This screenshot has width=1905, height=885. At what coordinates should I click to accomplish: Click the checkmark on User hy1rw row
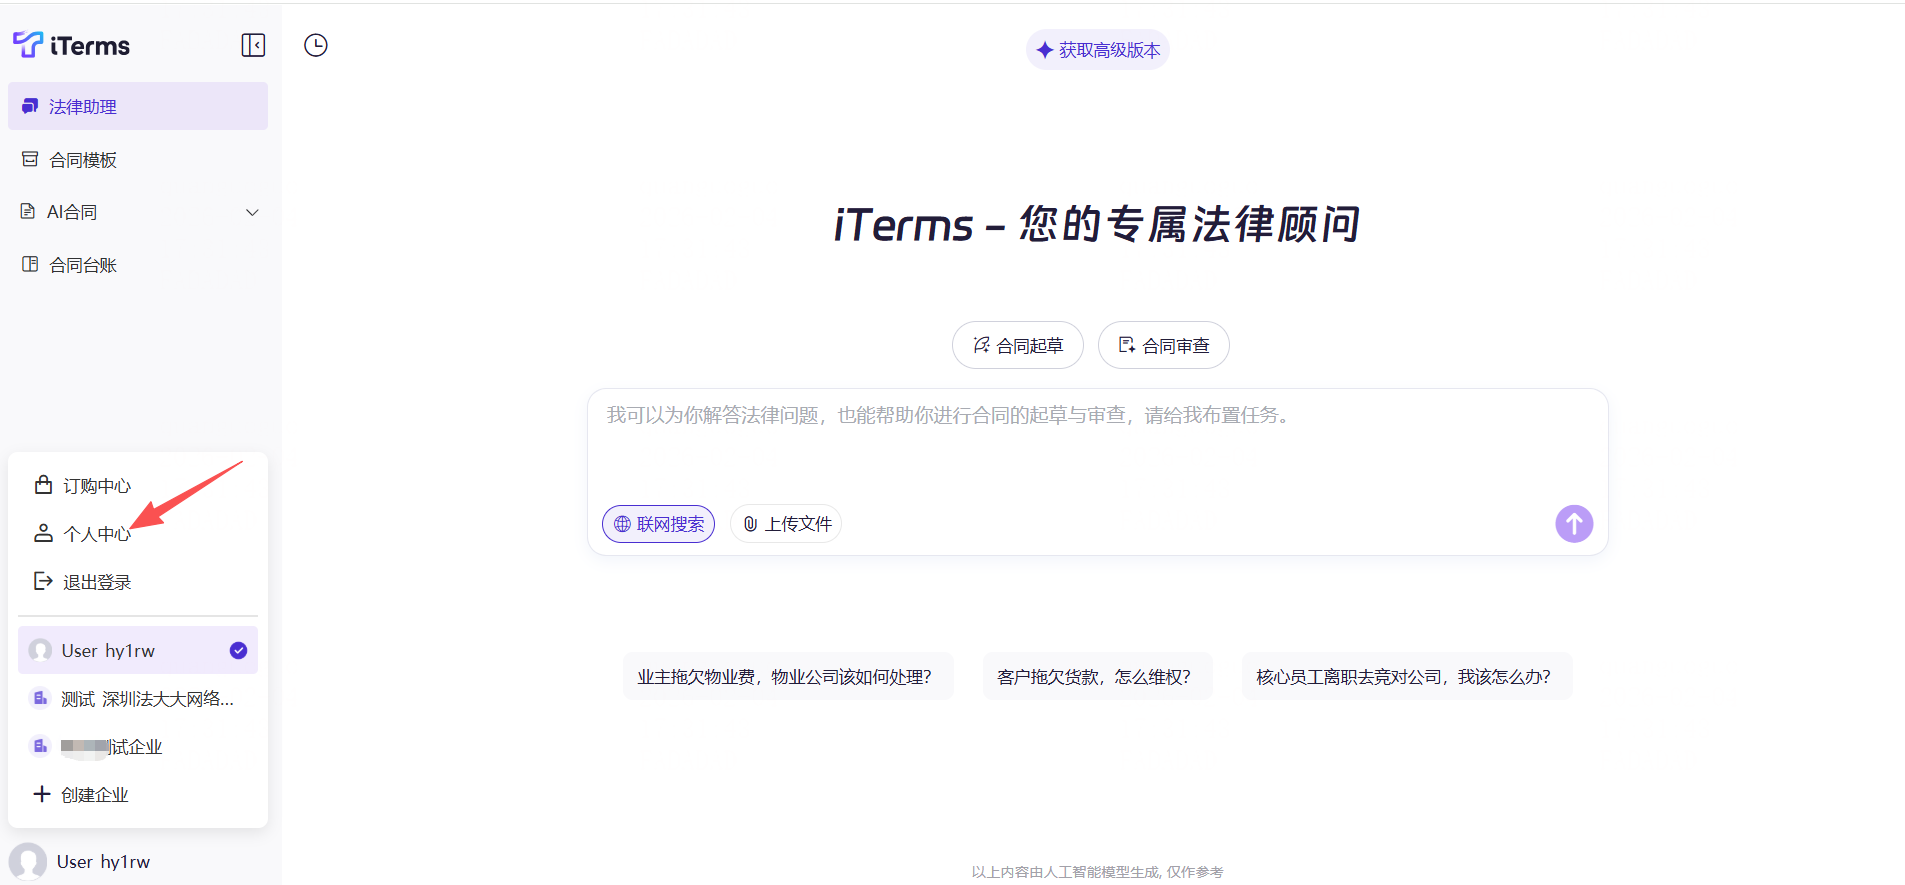238,650
